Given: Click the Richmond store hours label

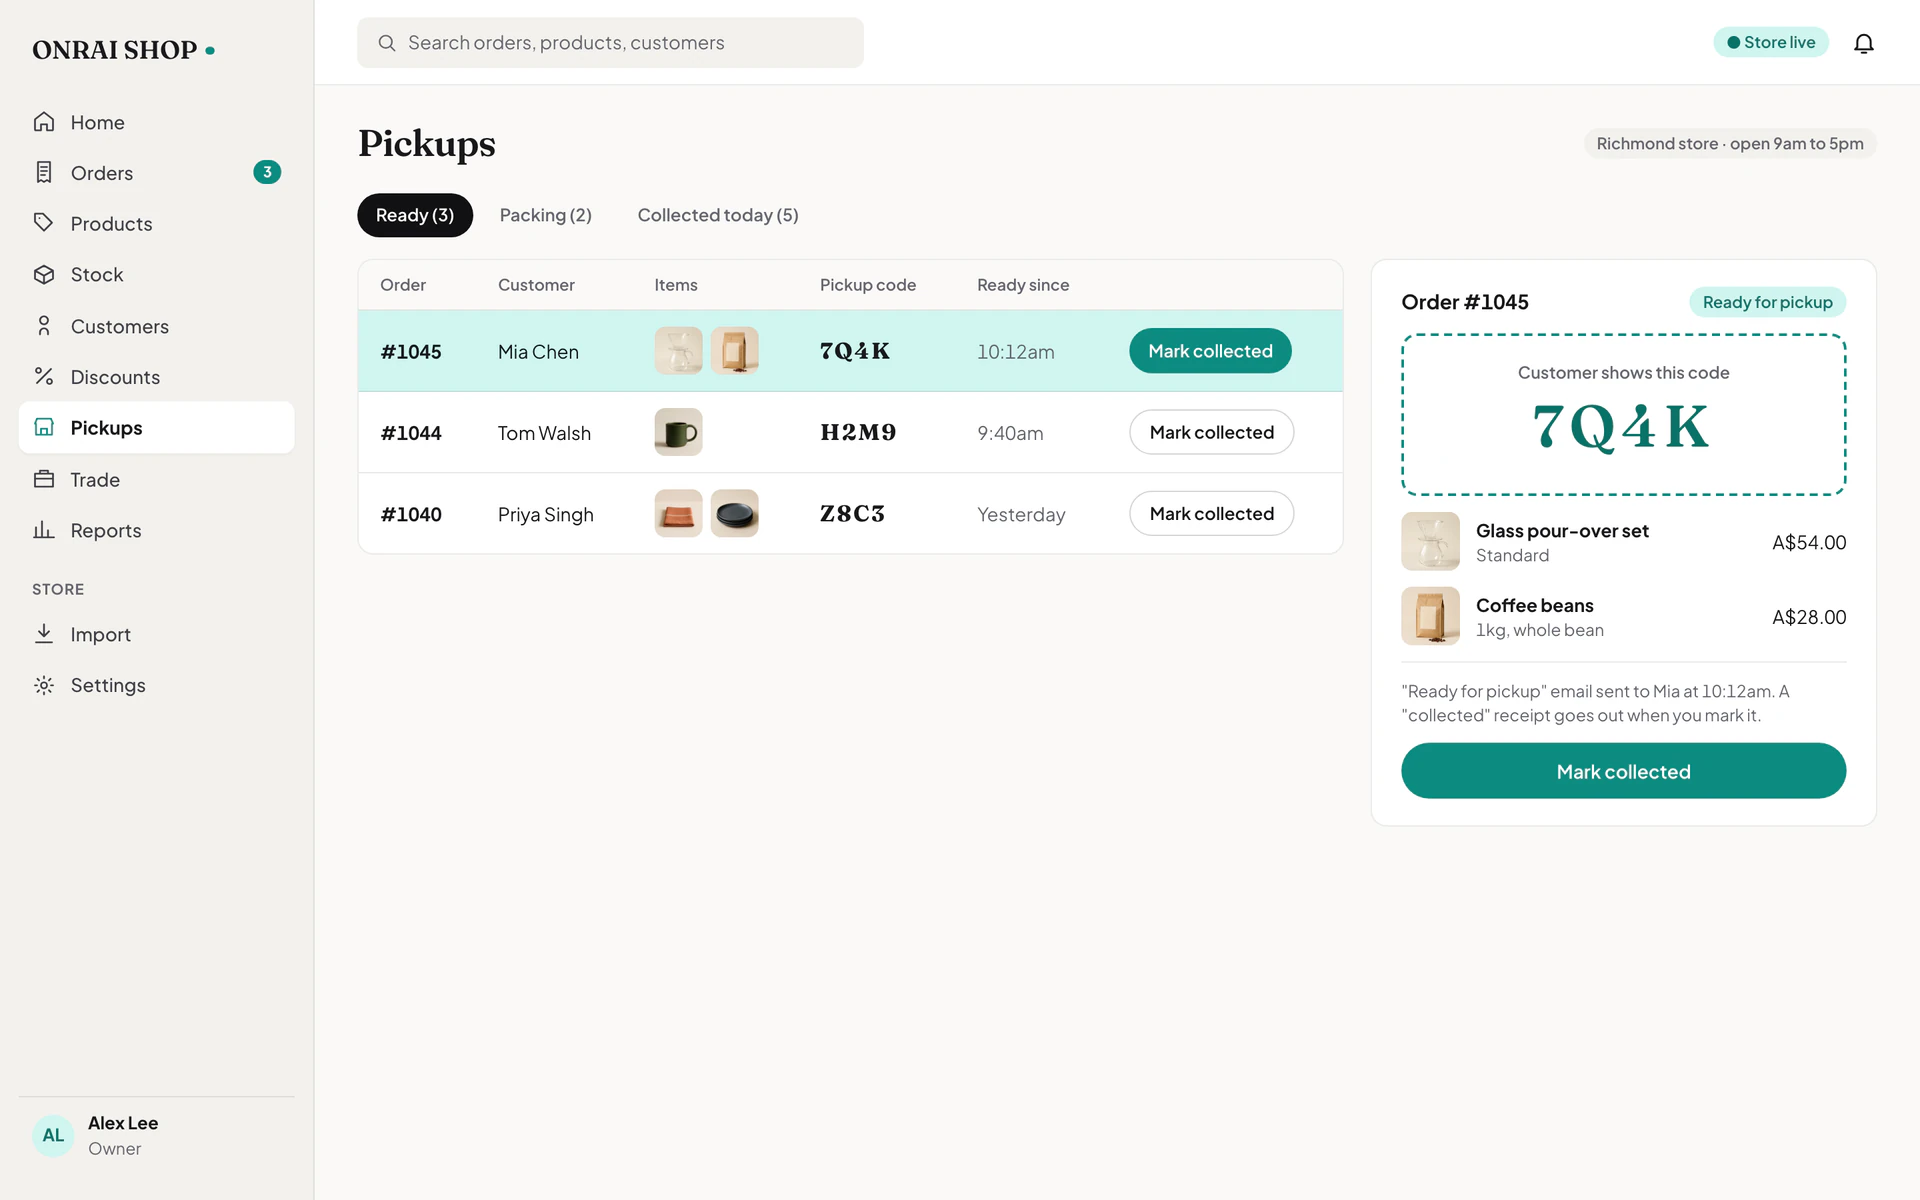Looking at the screenshot, I should click(1730, 144).
